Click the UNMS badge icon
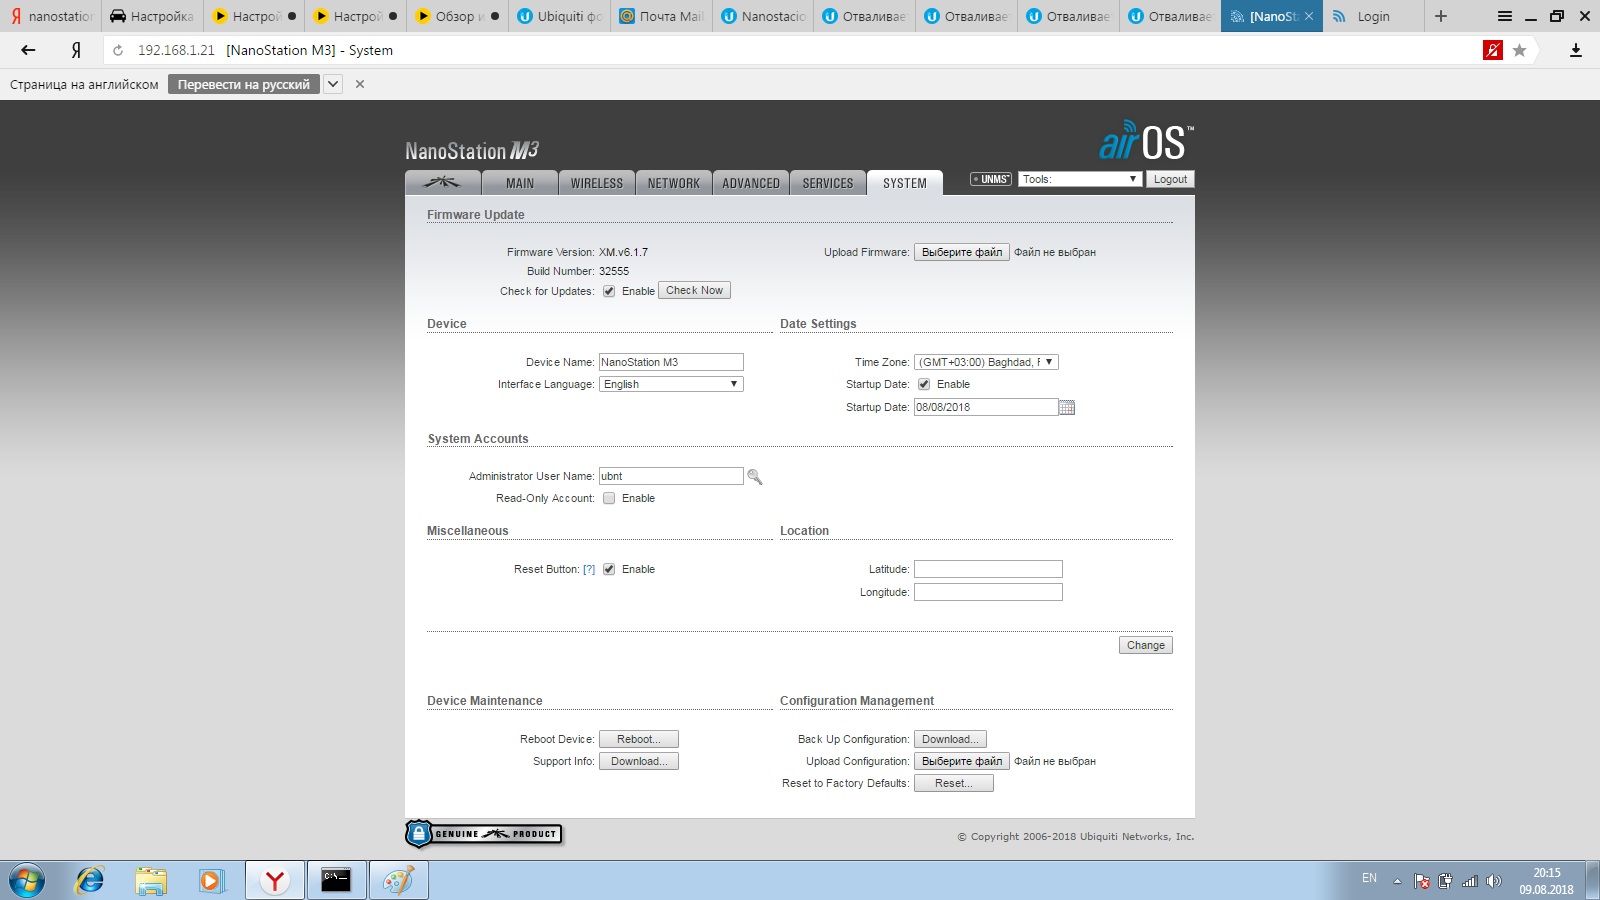Viewport: 1600px width, 900px height. [x=991, y=179]
